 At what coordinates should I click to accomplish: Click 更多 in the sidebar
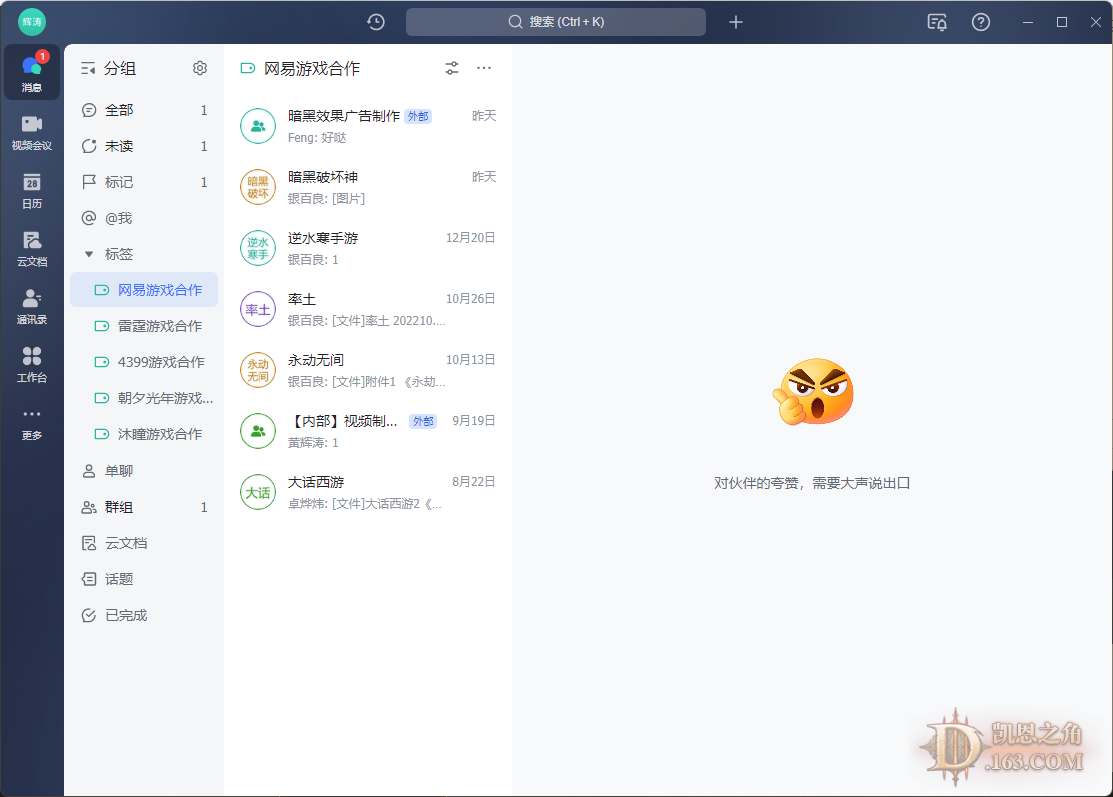32,423
